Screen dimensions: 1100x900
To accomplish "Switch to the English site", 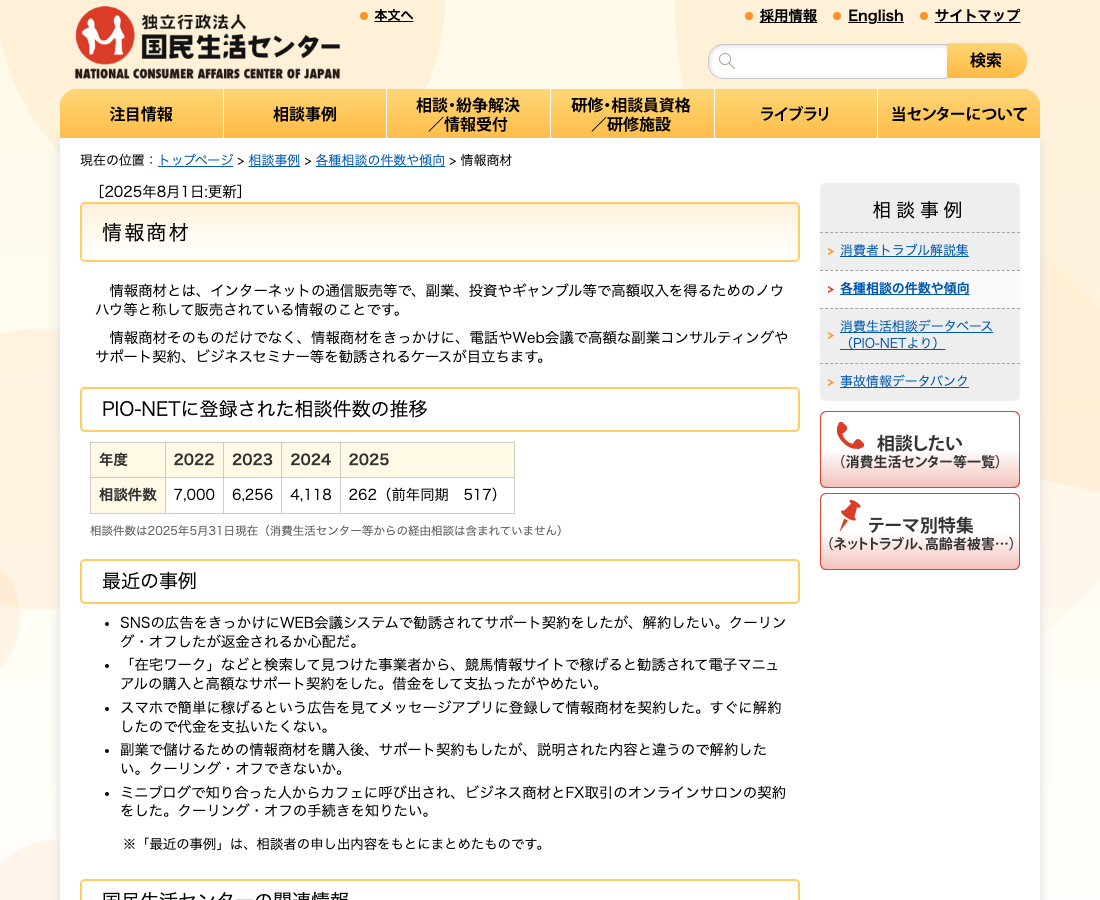I will coord(876,15).
